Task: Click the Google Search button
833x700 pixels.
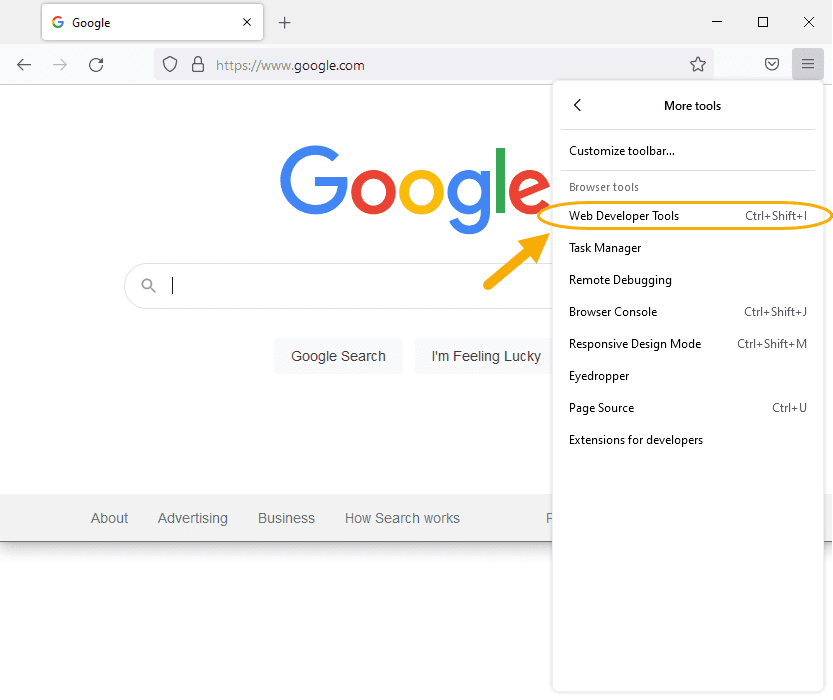Action: [338, 356]
